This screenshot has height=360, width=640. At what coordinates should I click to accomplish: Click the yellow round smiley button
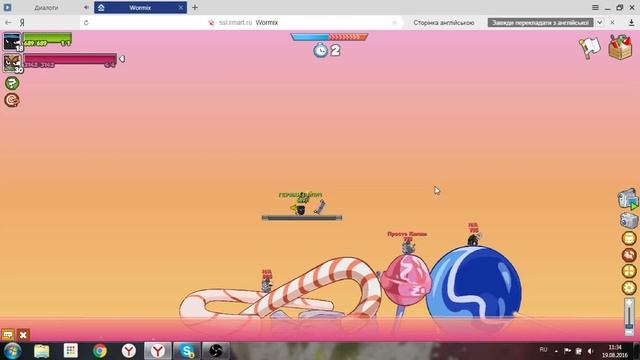click(629, 238)
